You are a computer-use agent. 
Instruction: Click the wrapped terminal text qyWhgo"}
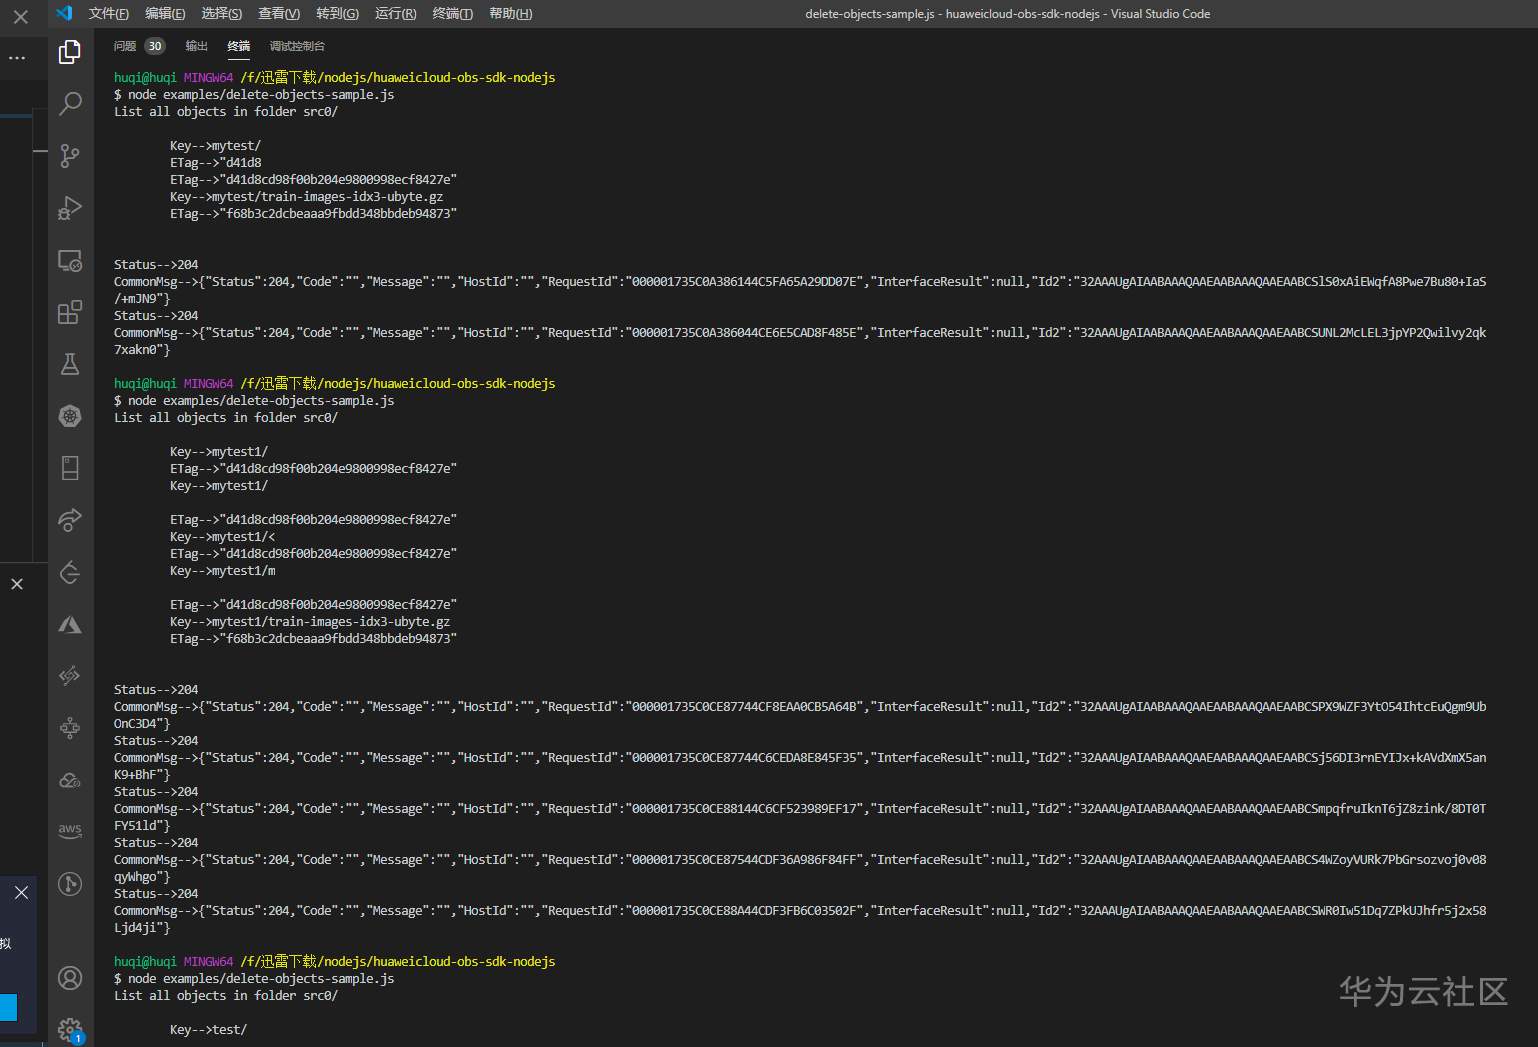142,877
